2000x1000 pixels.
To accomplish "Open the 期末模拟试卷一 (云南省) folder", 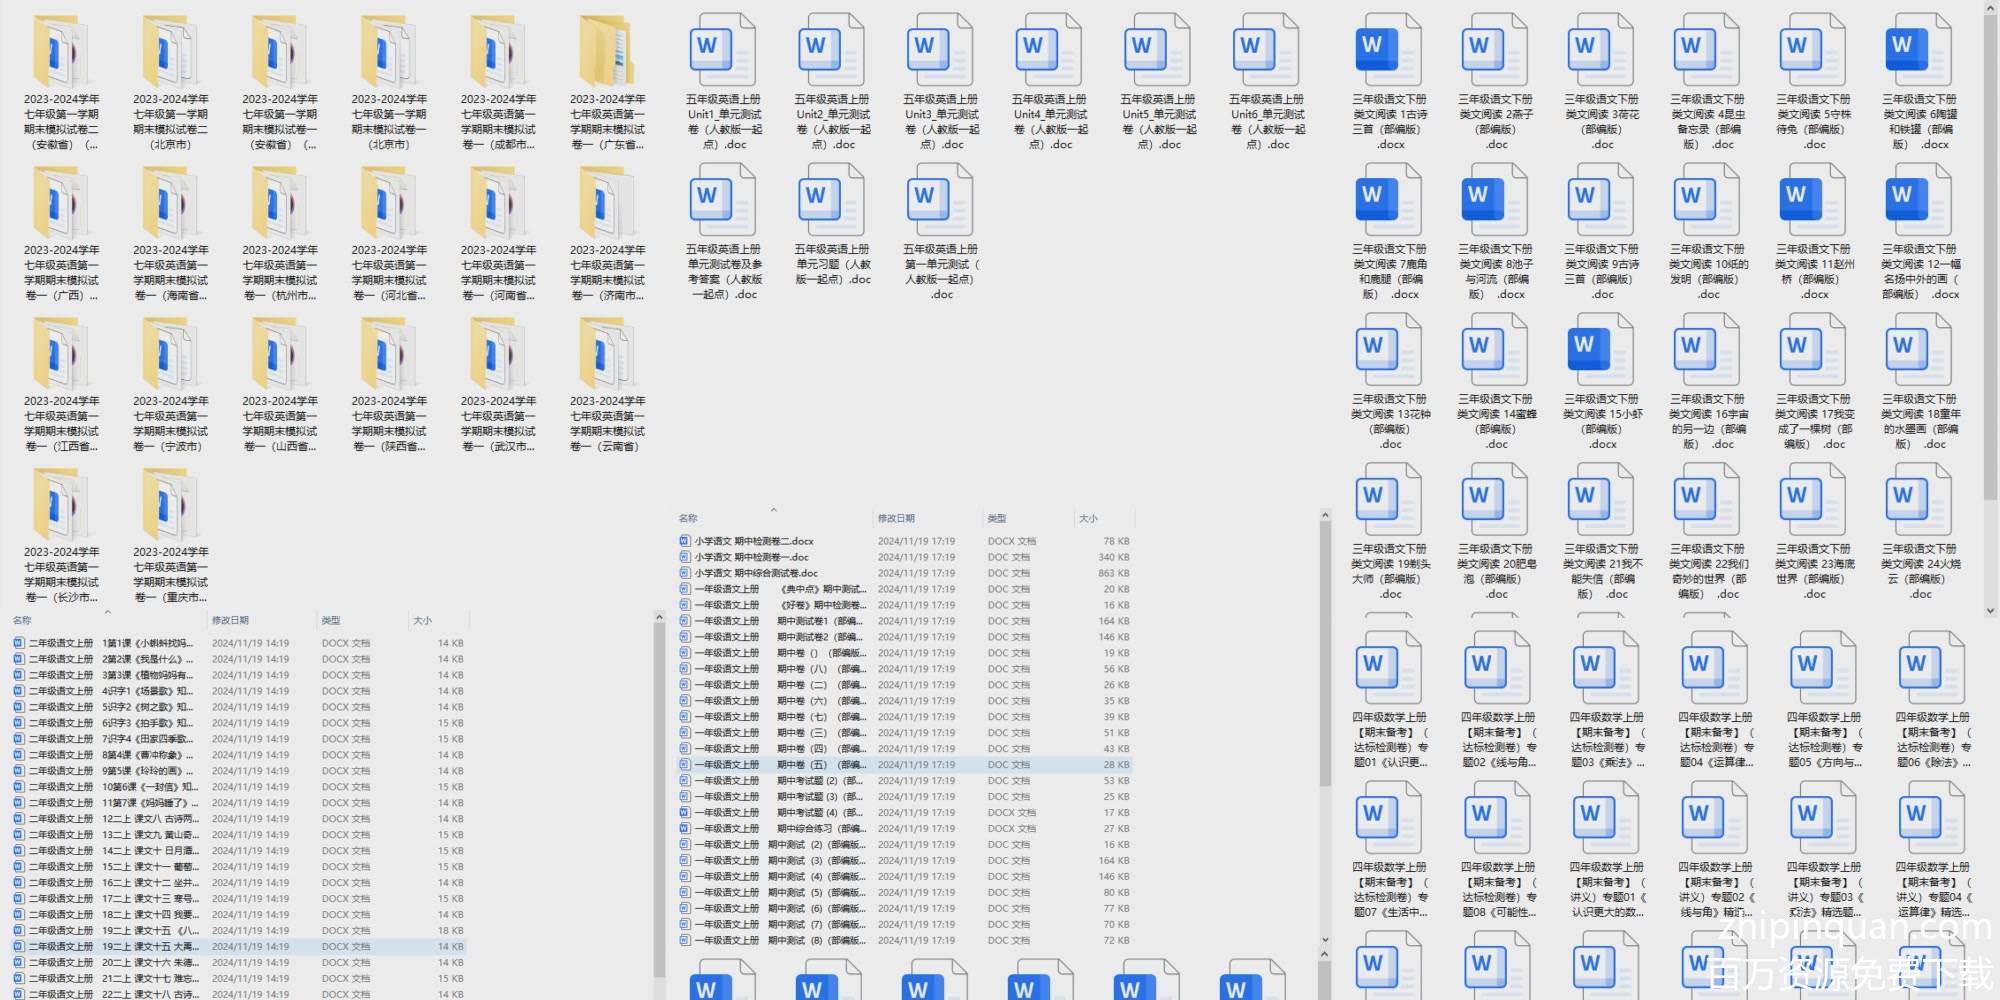I will 607,357.
